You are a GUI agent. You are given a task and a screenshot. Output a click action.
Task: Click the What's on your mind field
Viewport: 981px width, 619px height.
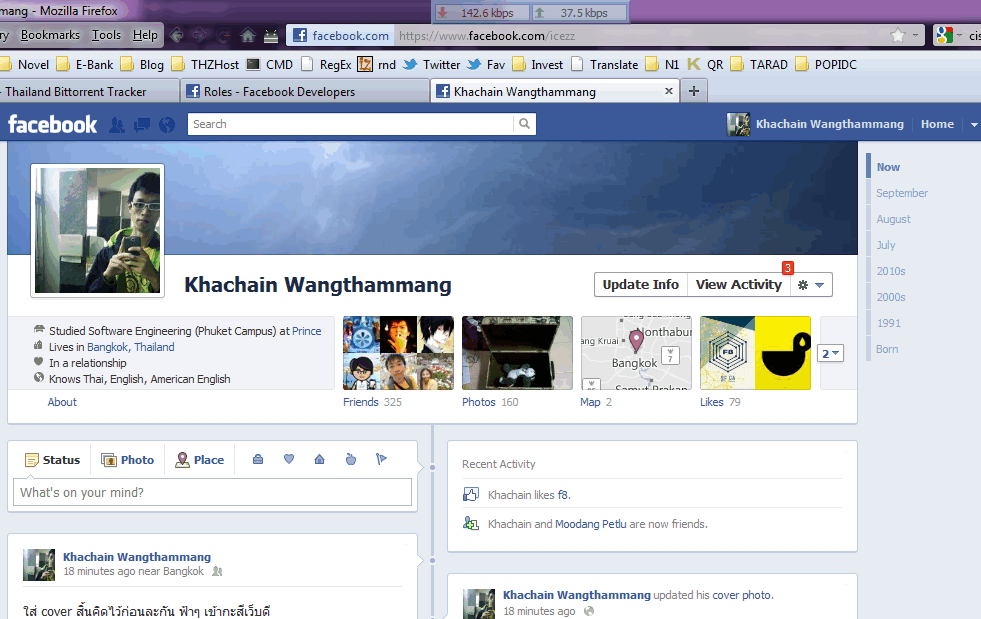tap(213, 493)
